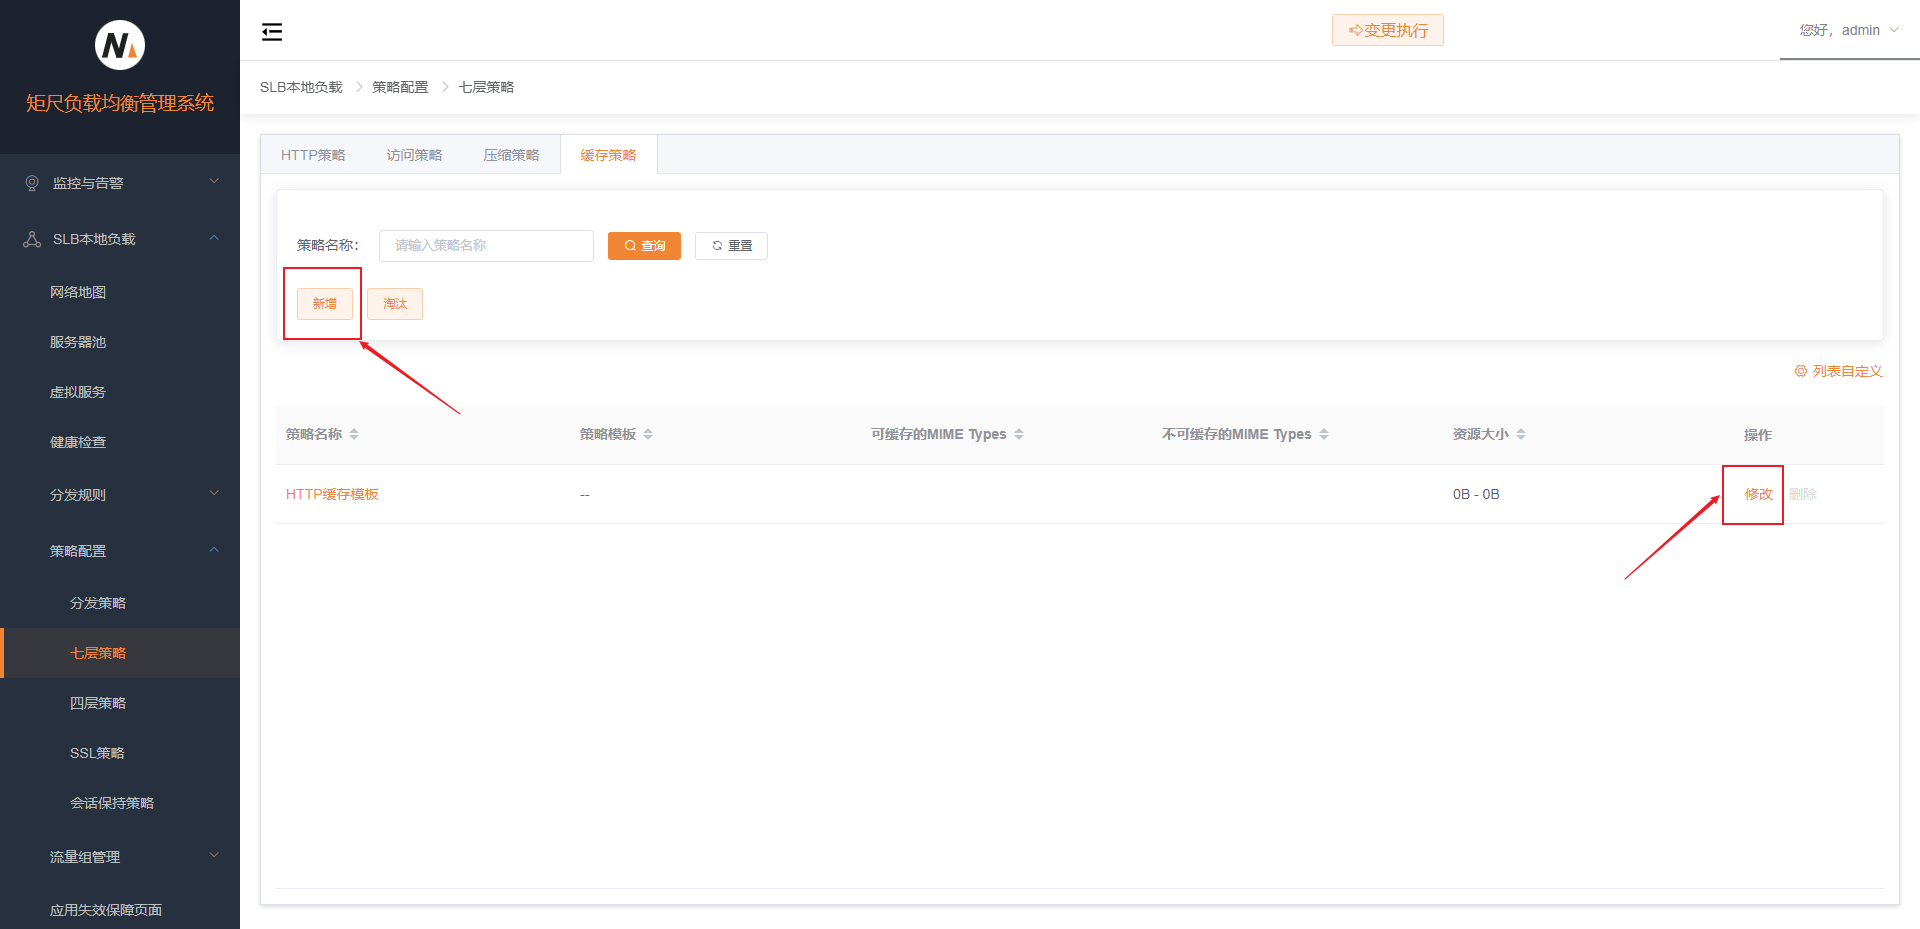Sort by the 策略模板 column arrows
Viewport: 1920px width, 929px height.
tap(648, 434)
